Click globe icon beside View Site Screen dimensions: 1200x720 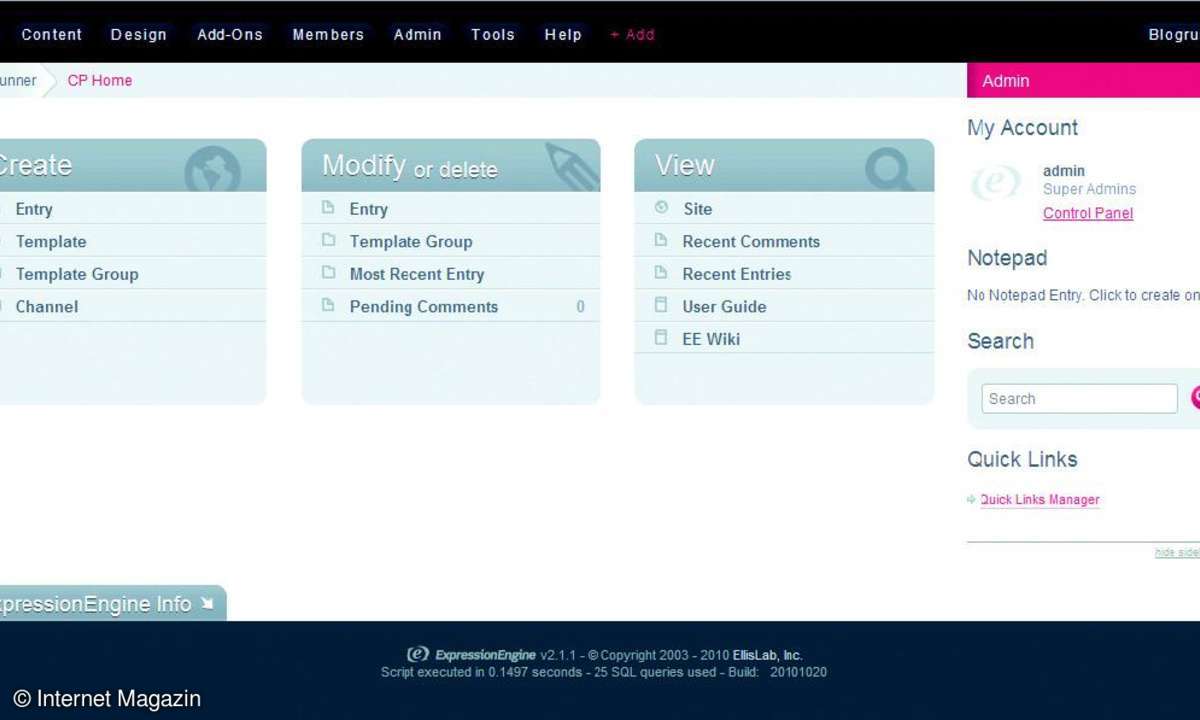(661, 208)
